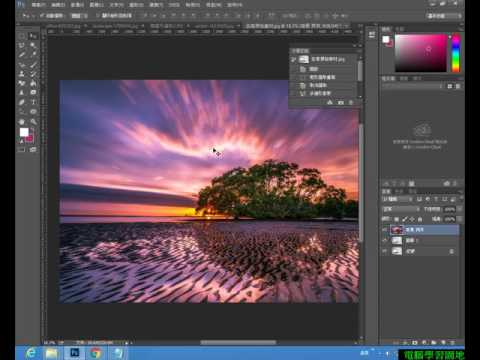This screenshot has height=360, width=480.
Task: Open the layer filter kind dropdown
Action: [x=397, y=199]
